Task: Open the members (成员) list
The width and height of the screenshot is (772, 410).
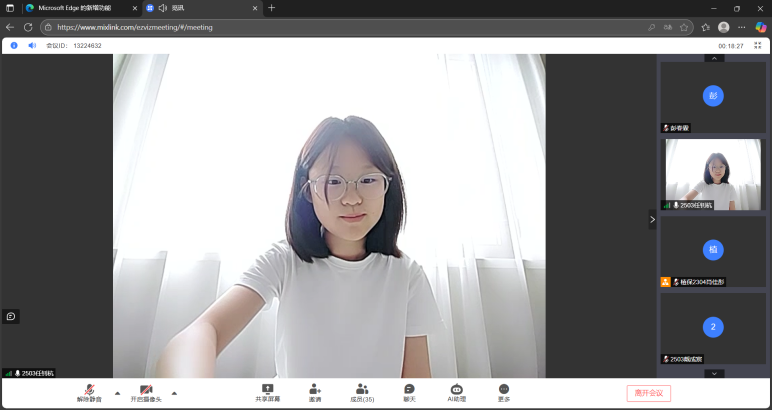Action: (362, 392)
